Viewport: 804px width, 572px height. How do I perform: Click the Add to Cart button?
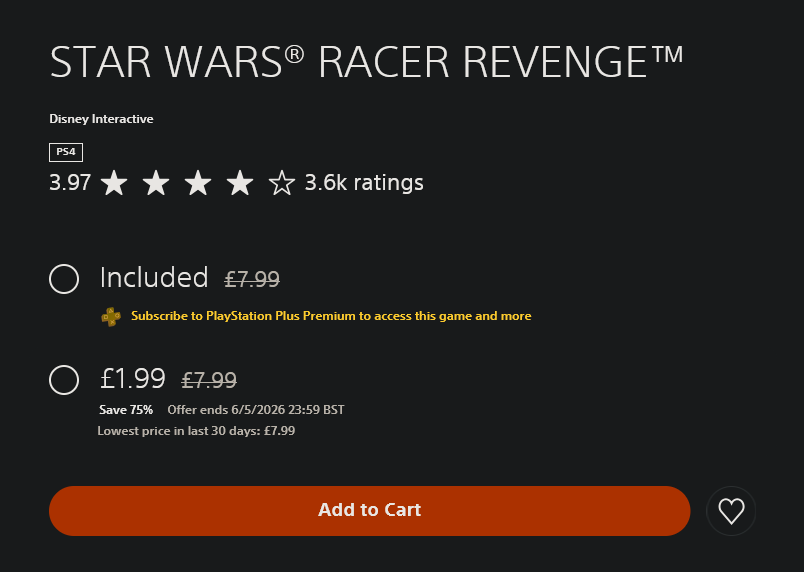coord(369,510)
